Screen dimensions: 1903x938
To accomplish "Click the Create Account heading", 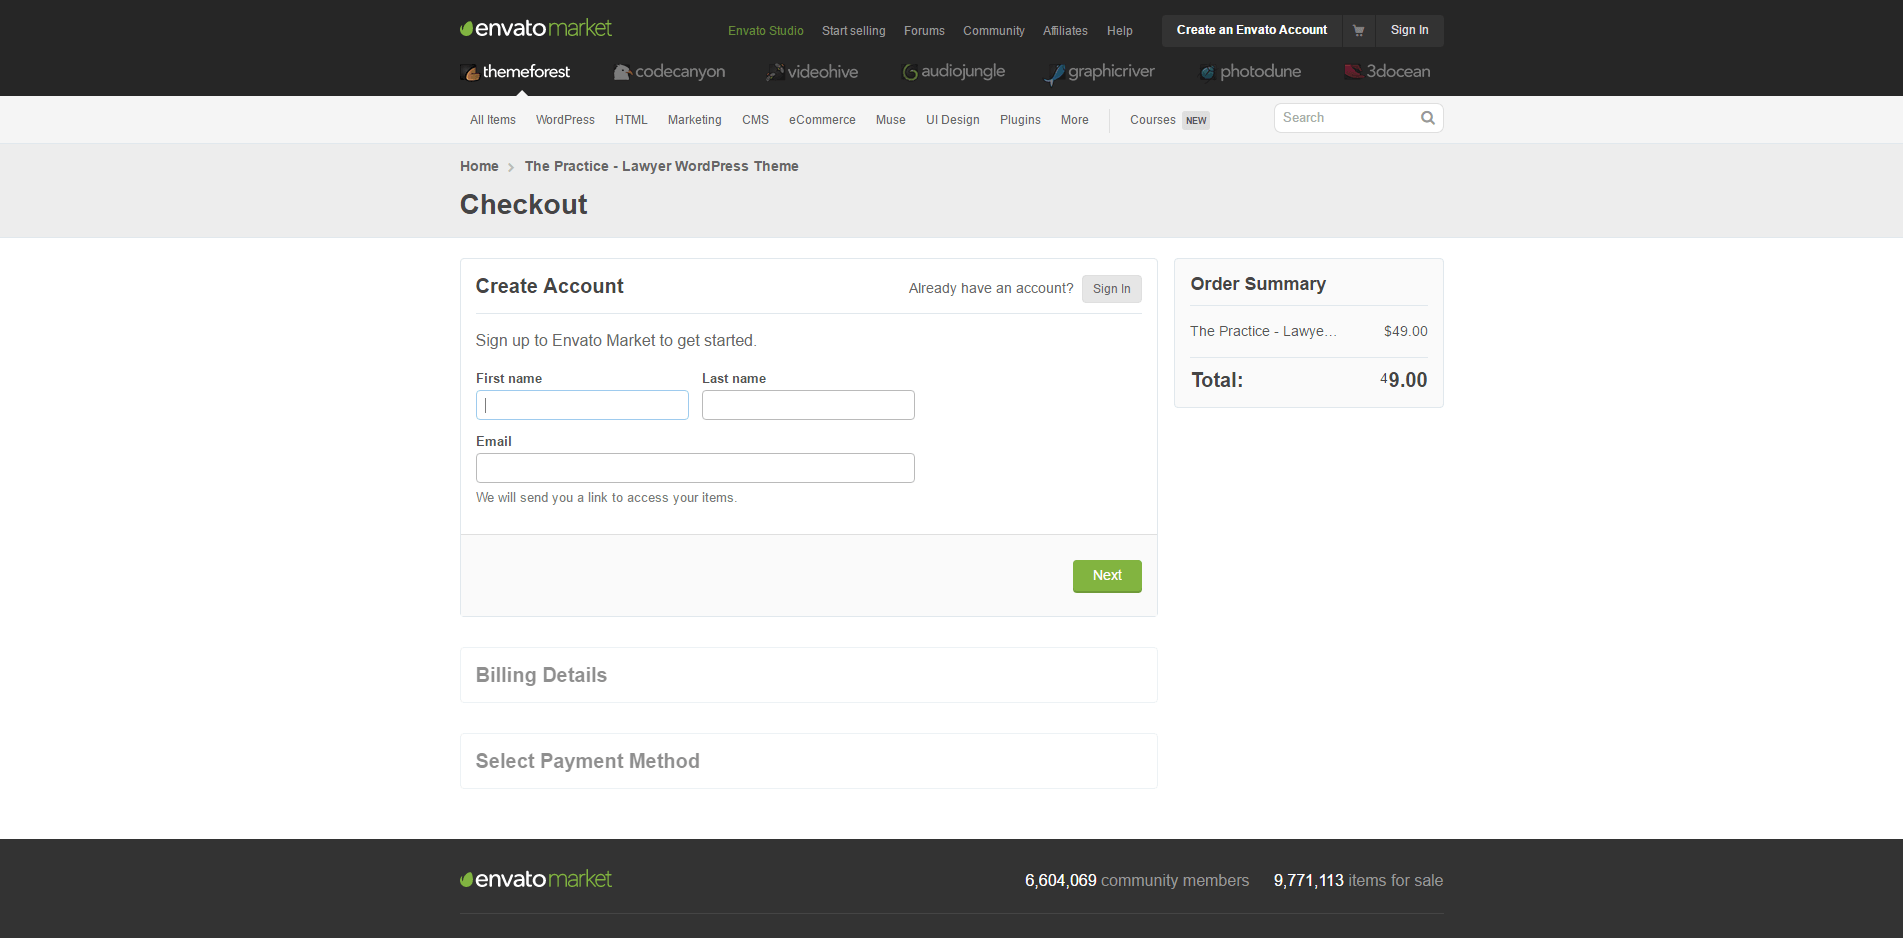I will (x=549, y=286).
